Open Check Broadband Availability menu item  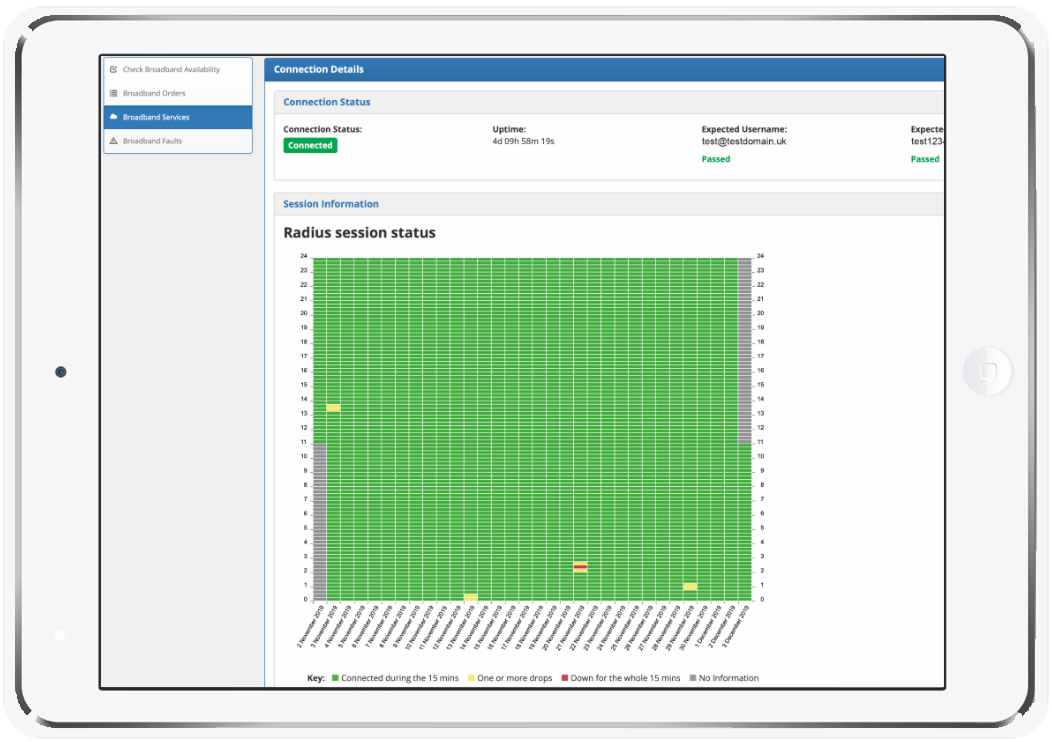tap(170, 70)
